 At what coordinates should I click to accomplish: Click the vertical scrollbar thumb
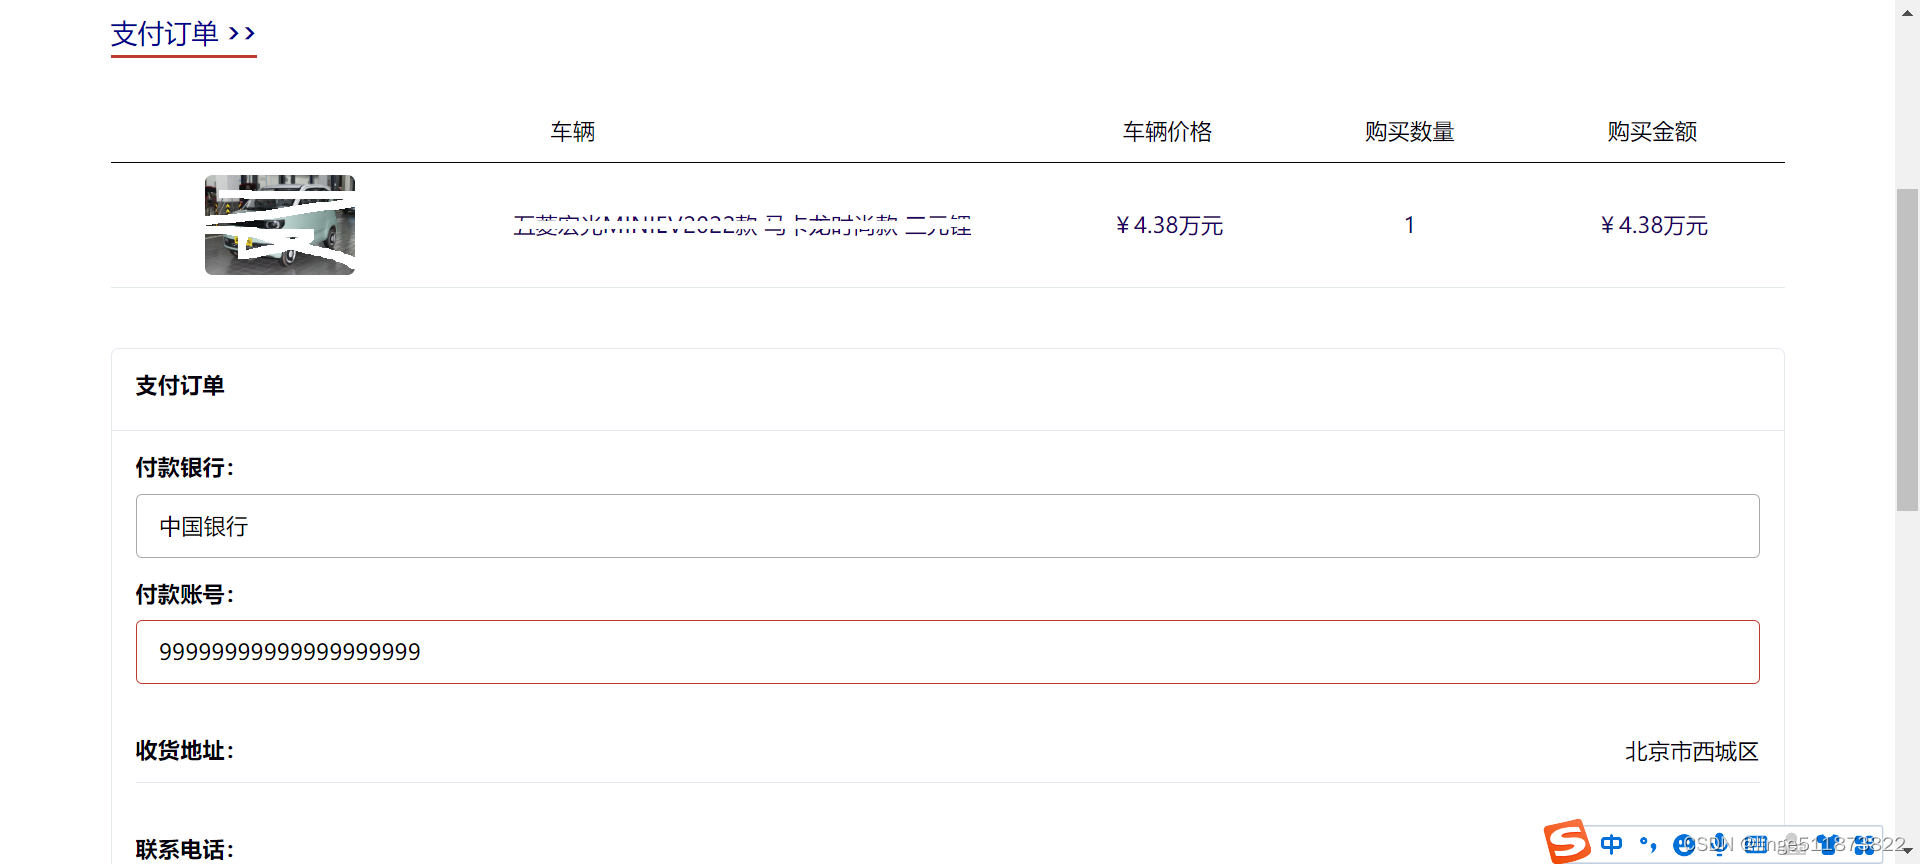pos(1907,350)
